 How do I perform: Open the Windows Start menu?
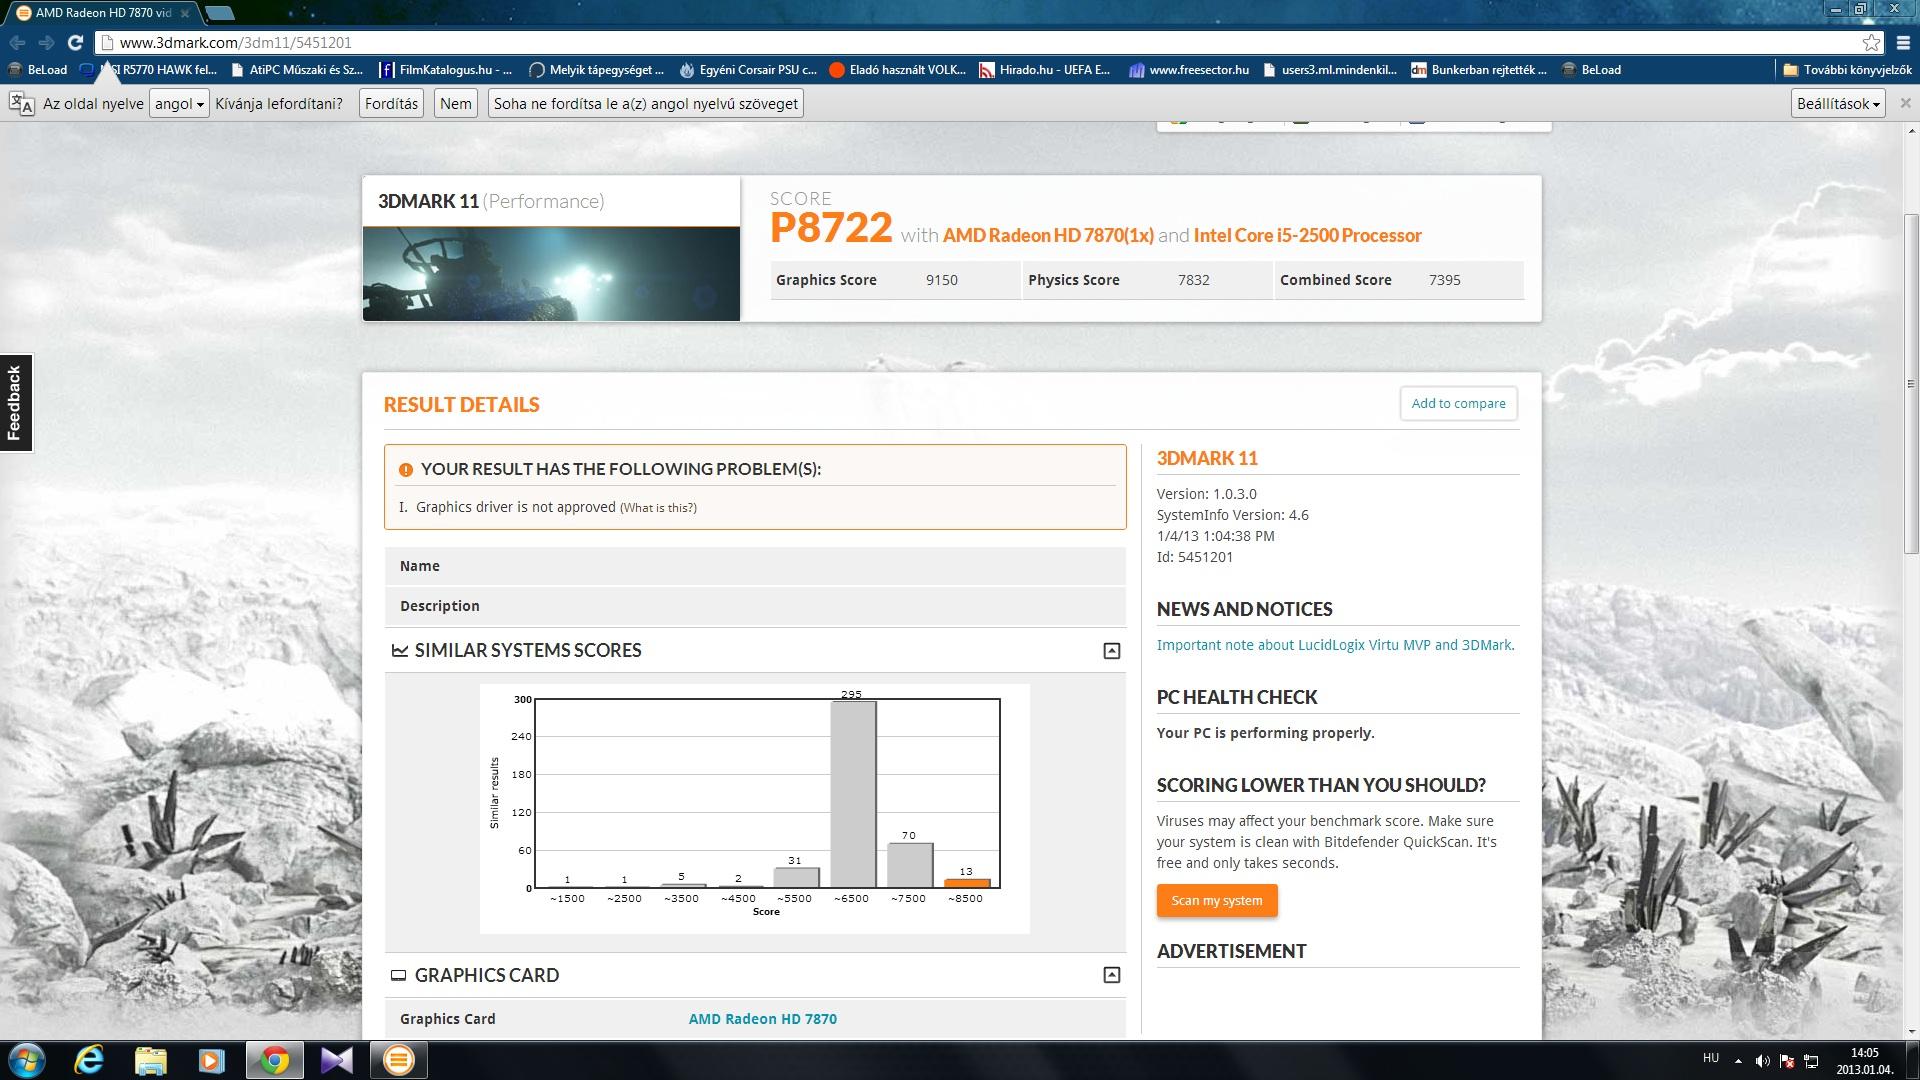click(x=27, y=1060)
